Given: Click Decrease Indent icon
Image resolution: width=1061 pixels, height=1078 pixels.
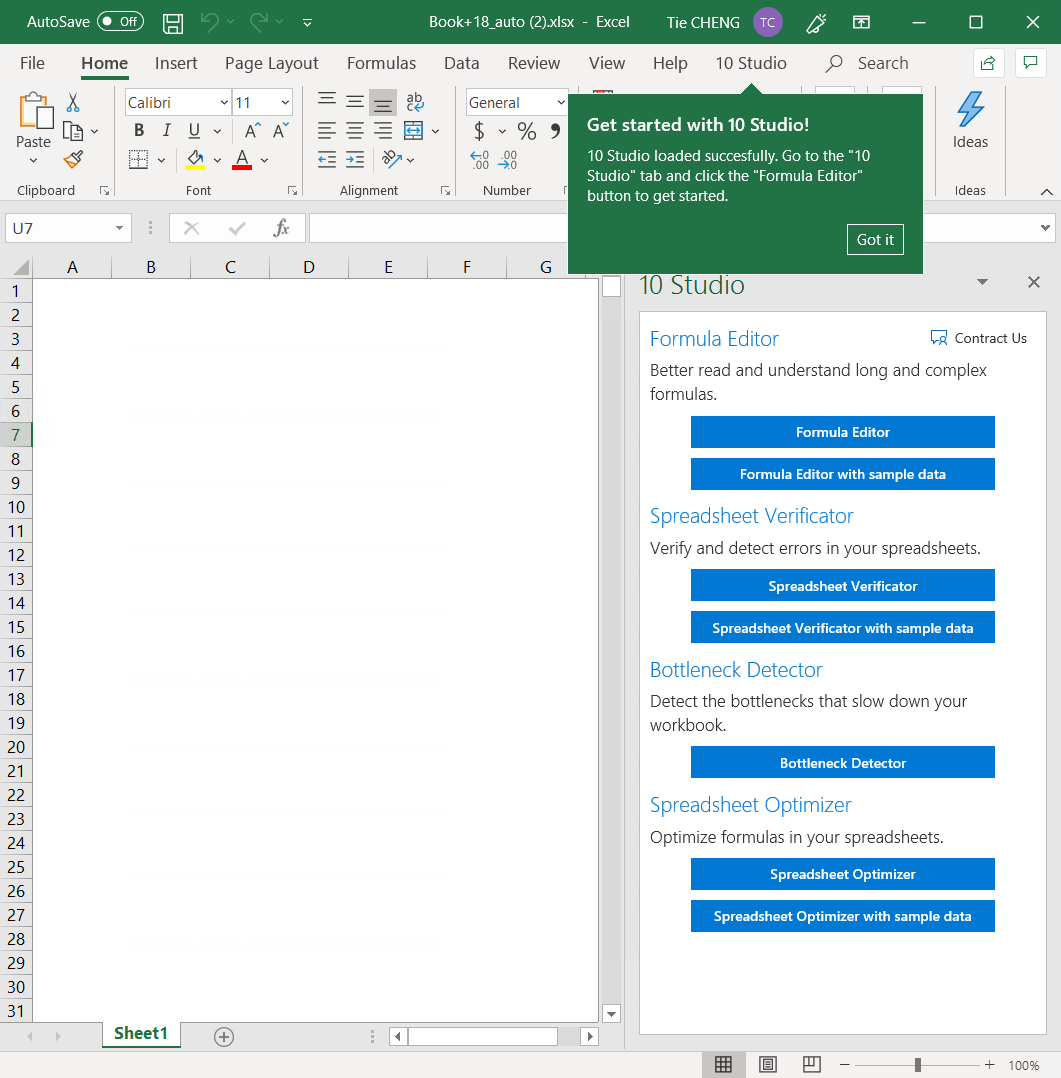Looking at the screenshot, I should coord(327,160).
